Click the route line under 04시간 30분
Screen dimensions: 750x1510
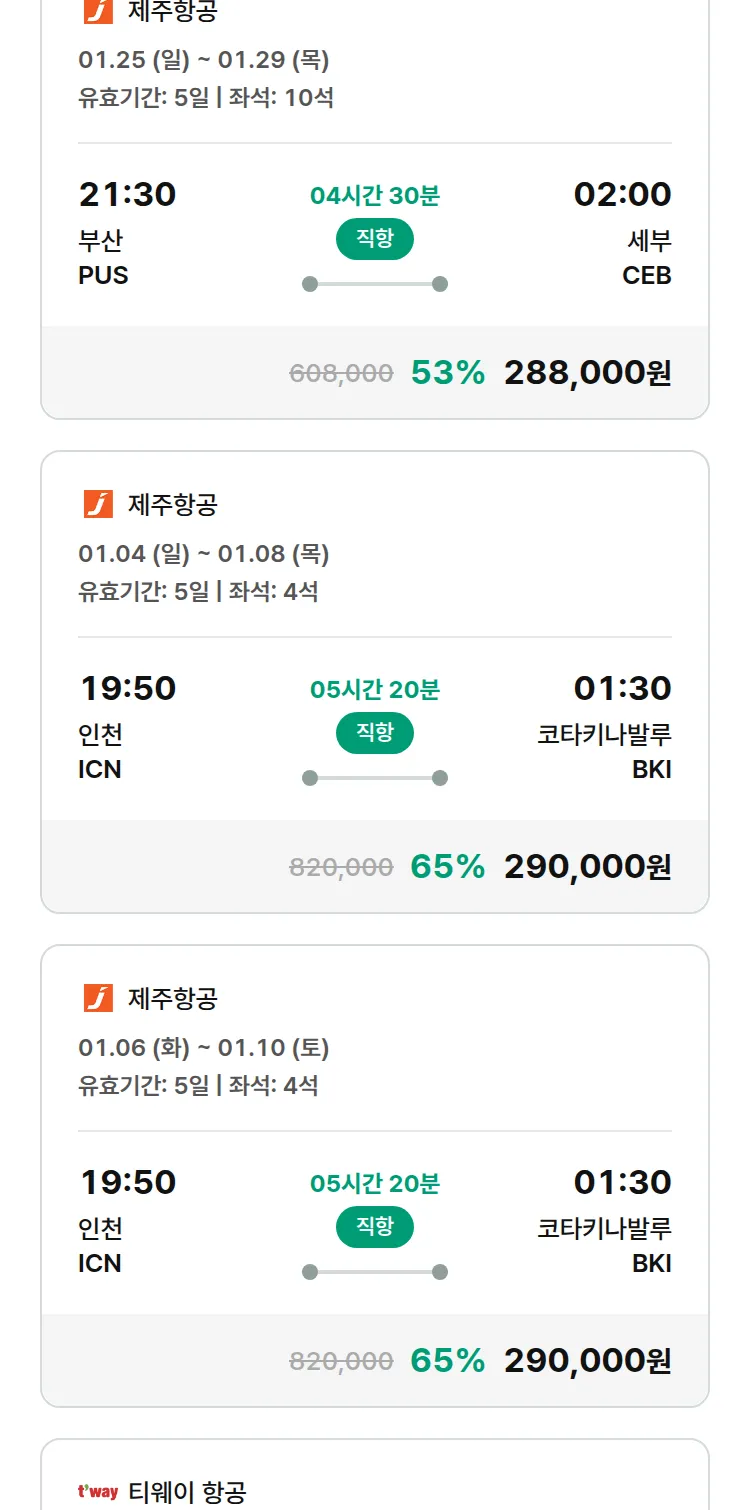pos(374,284)
